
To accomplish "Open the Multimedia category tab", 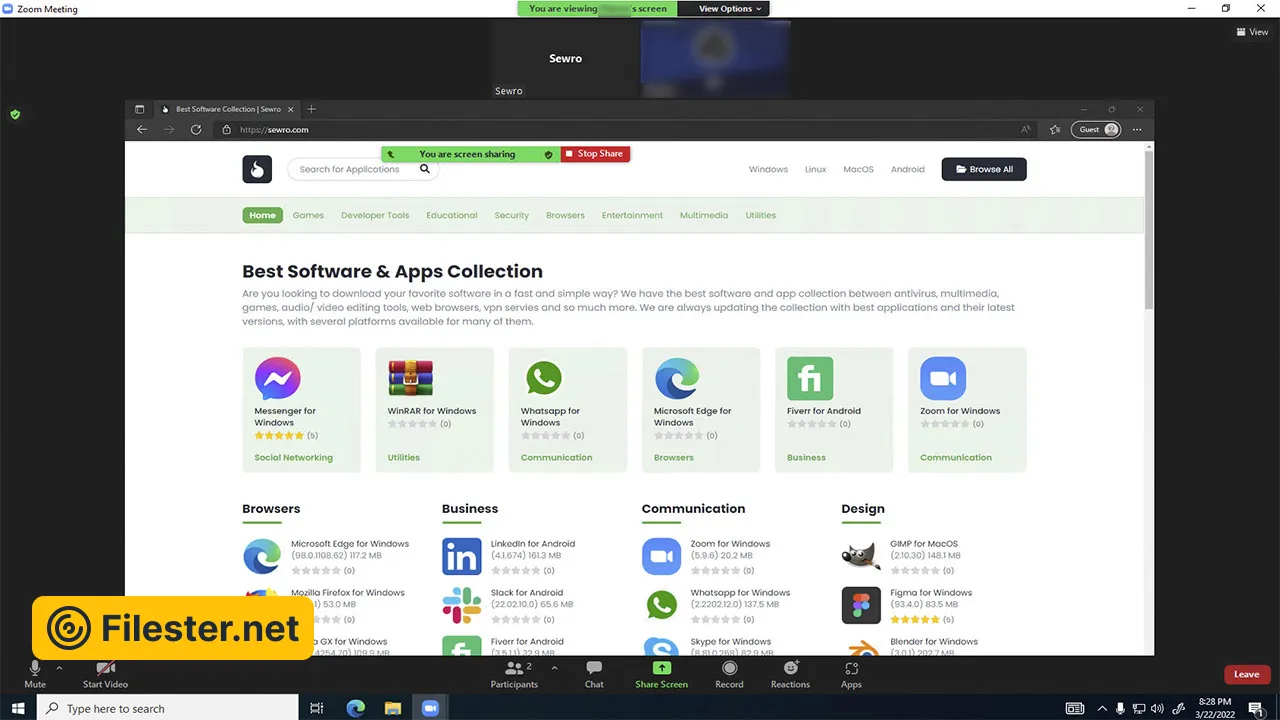I will click(x=704, y=215).
